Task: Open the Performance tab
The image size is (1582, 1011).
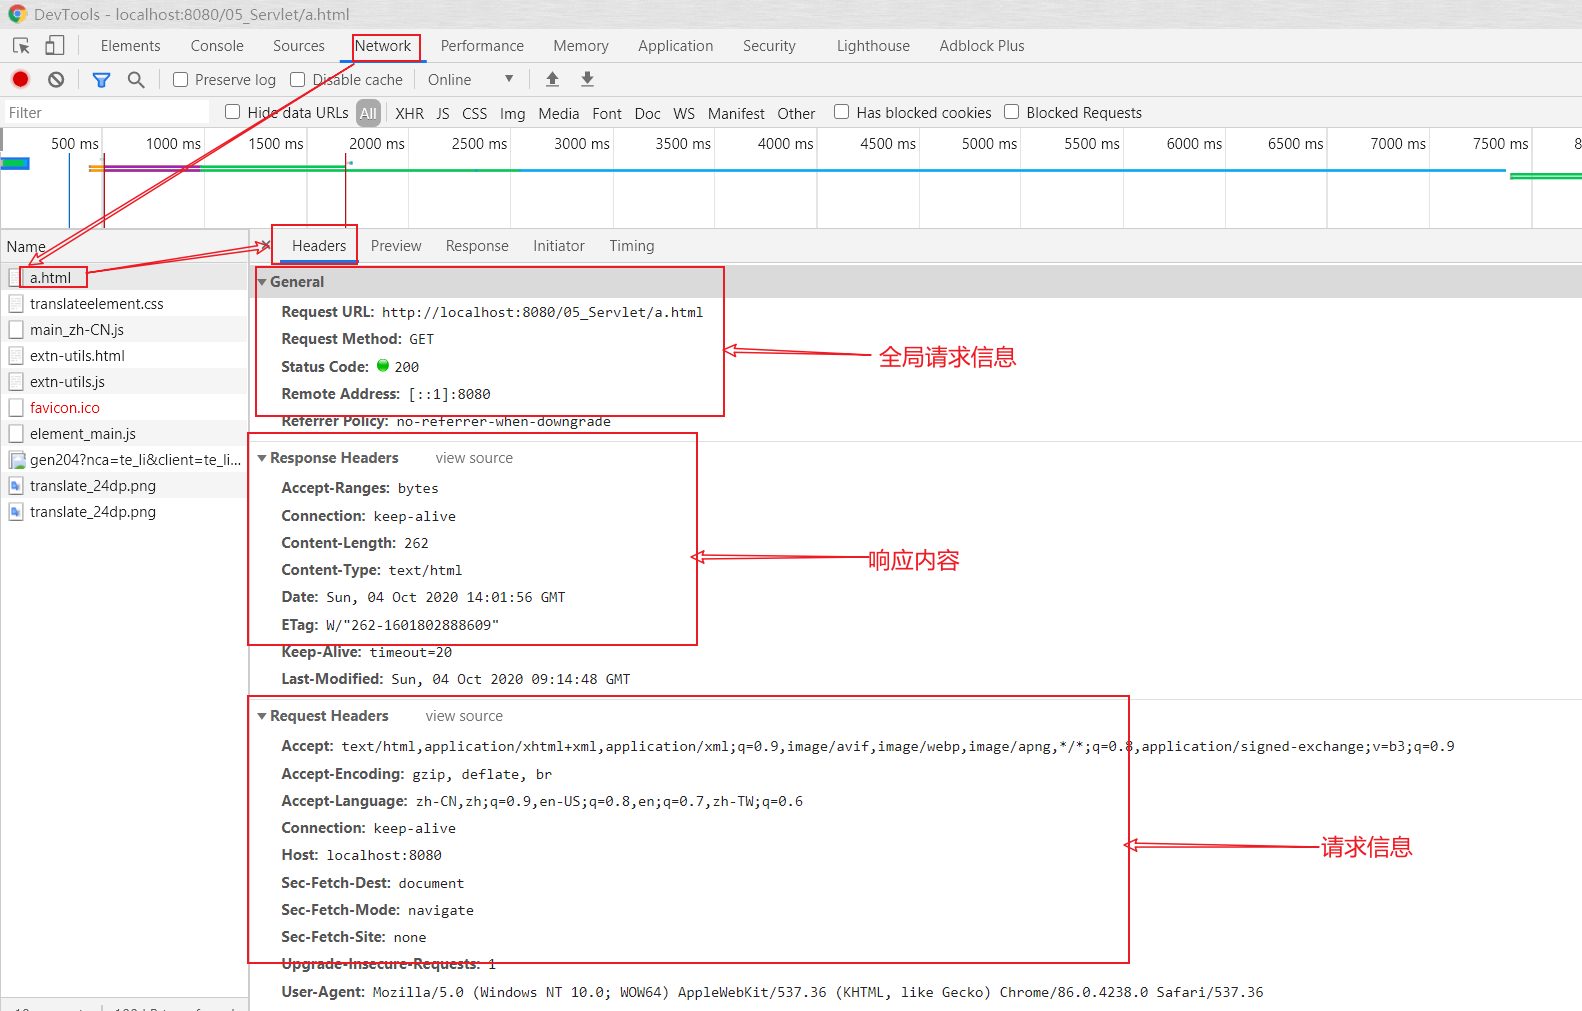Action: click(482, 46)
